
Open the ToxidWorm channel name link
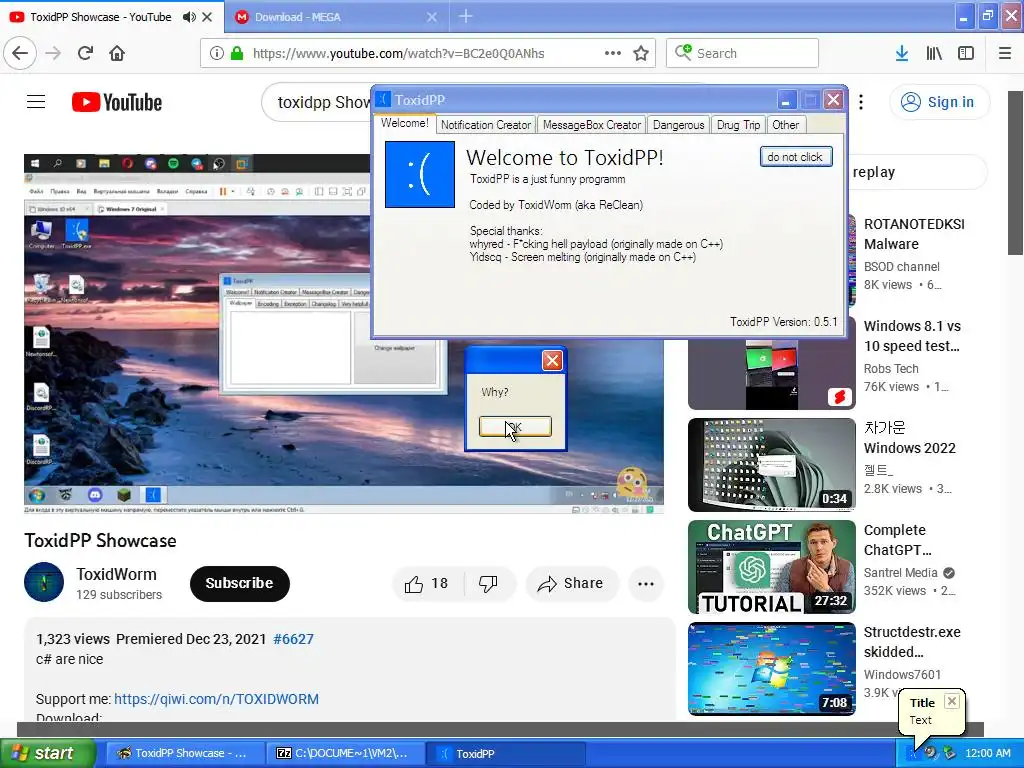point(116,574)
